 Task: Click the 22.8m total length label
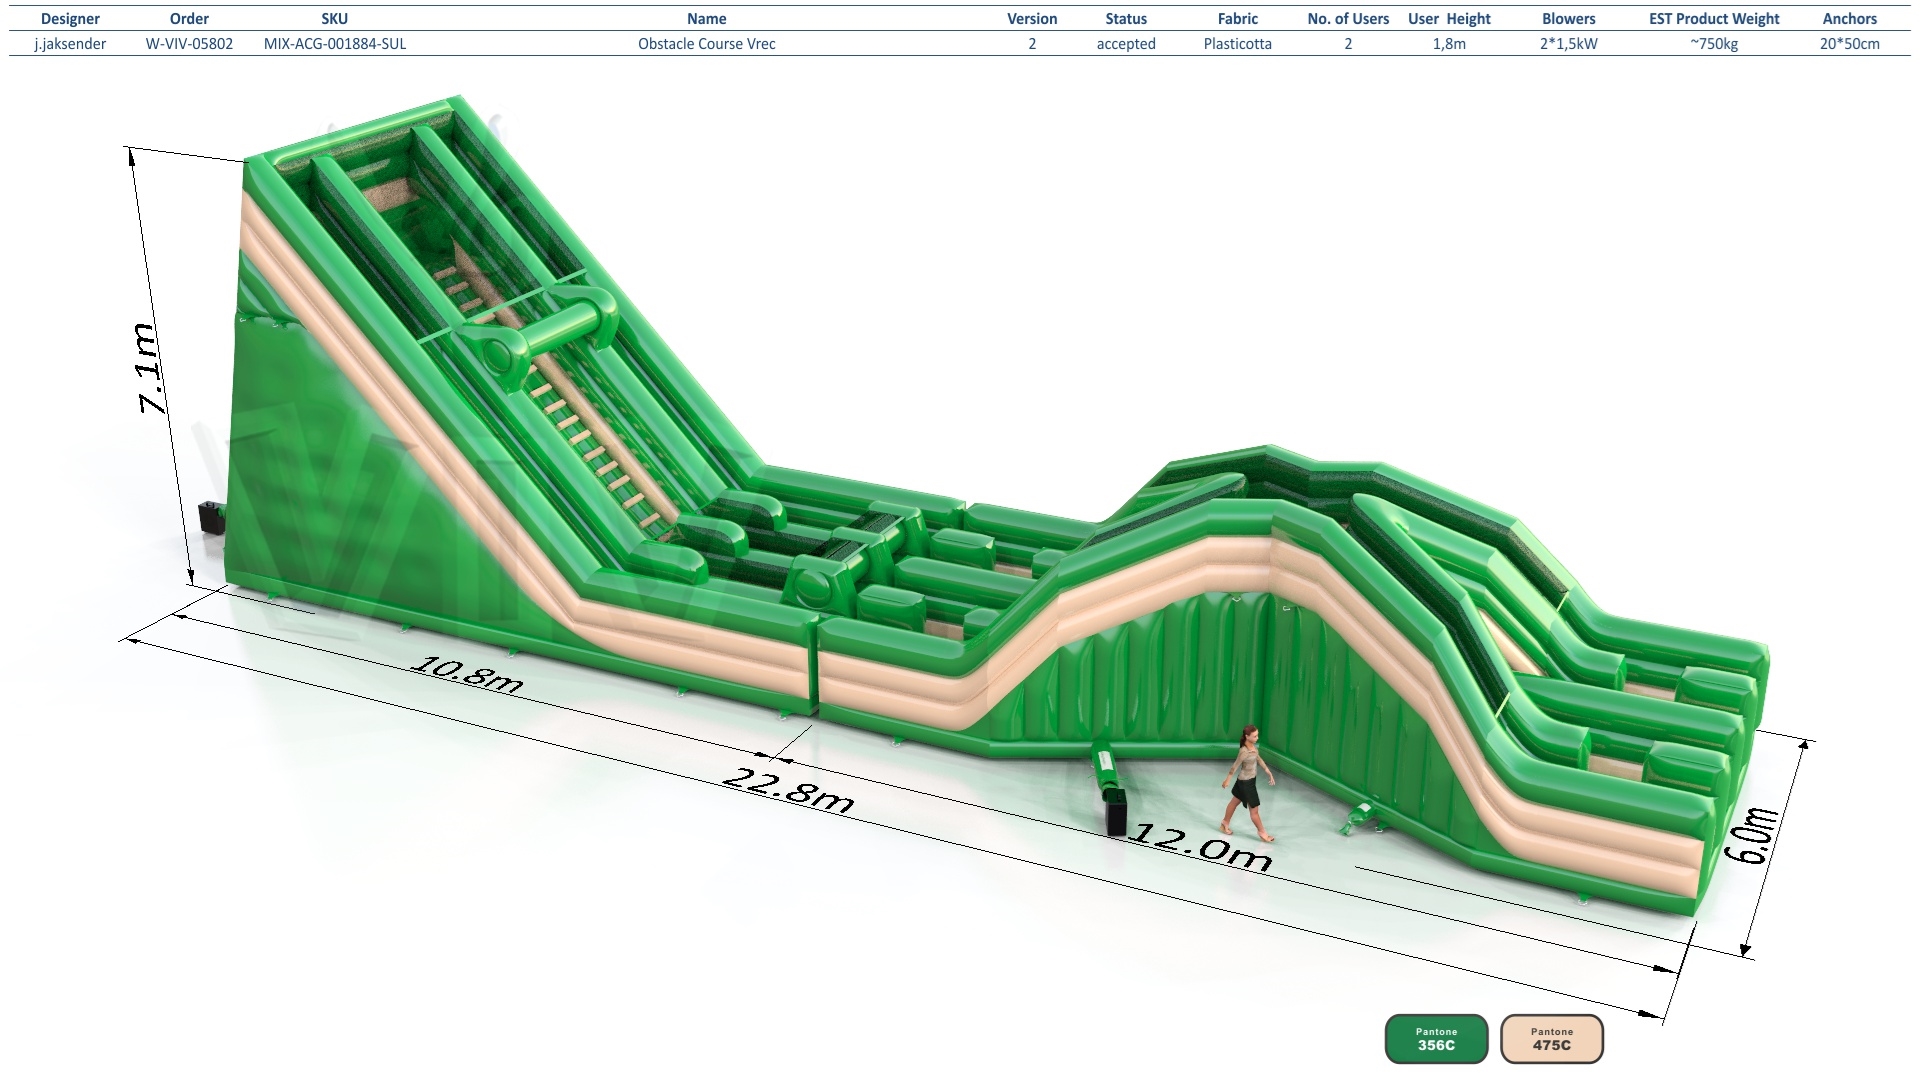tap(788, 790)
